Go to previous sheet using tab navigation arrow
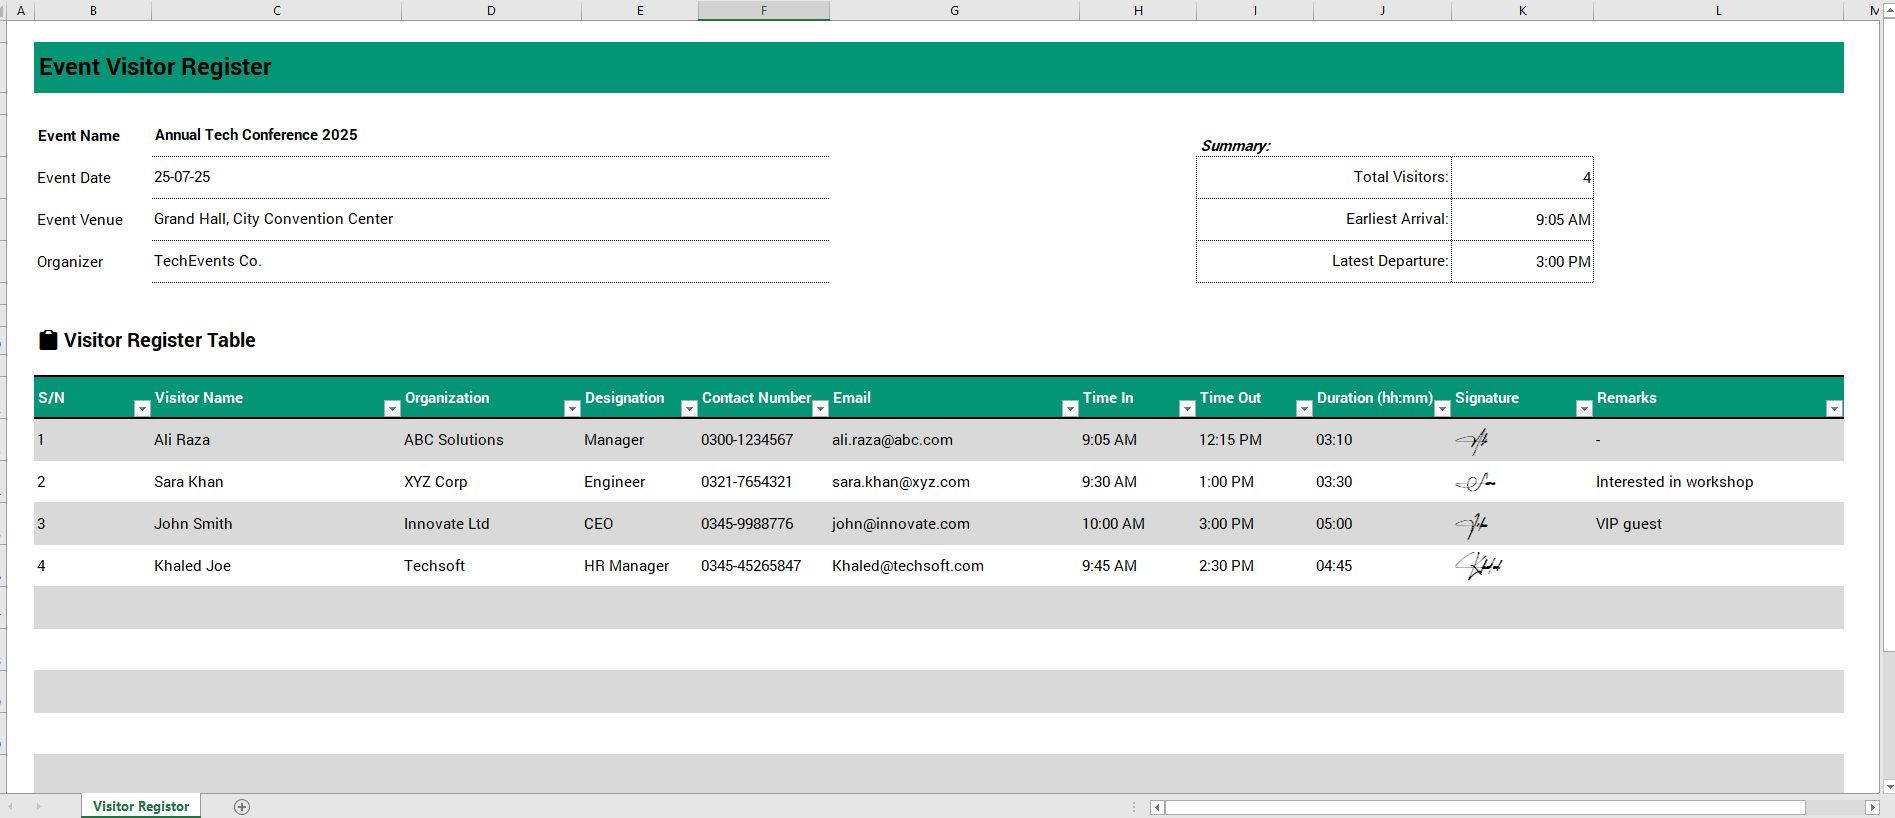 coord(11,806)
